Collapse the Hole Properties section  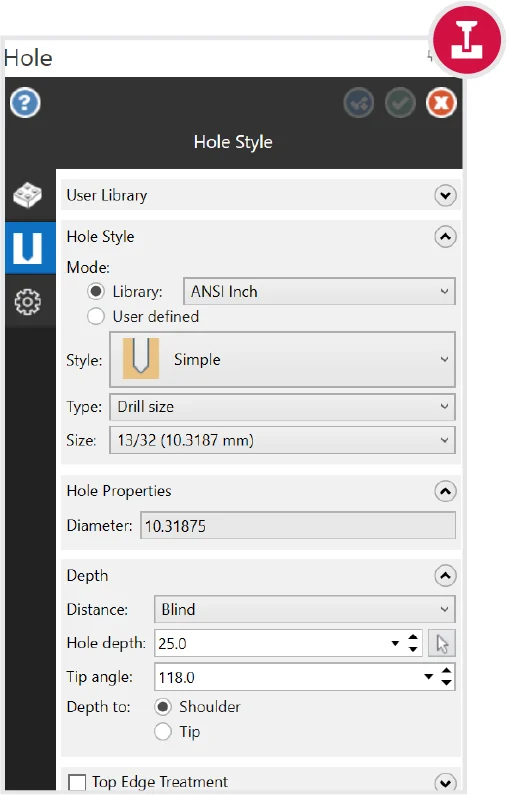pos(445,491)
